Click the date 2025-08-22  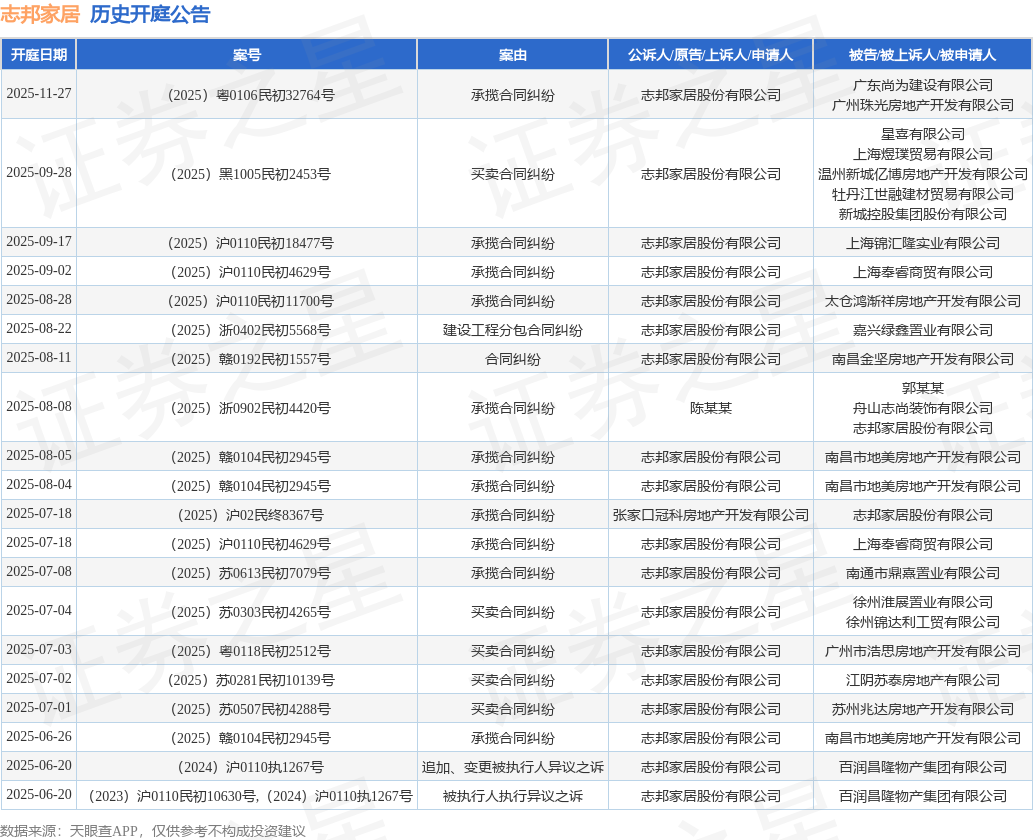click(39, 329)
